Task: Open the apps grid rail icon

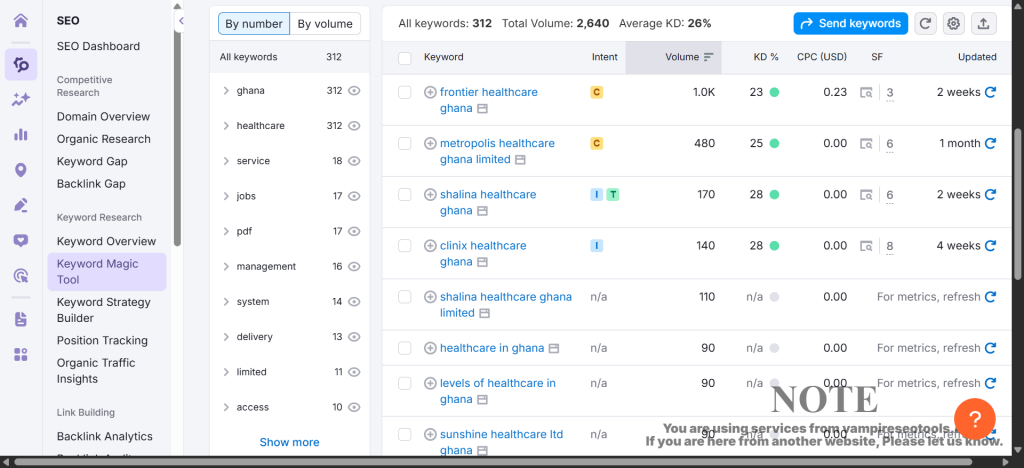Action: (21, 354)
